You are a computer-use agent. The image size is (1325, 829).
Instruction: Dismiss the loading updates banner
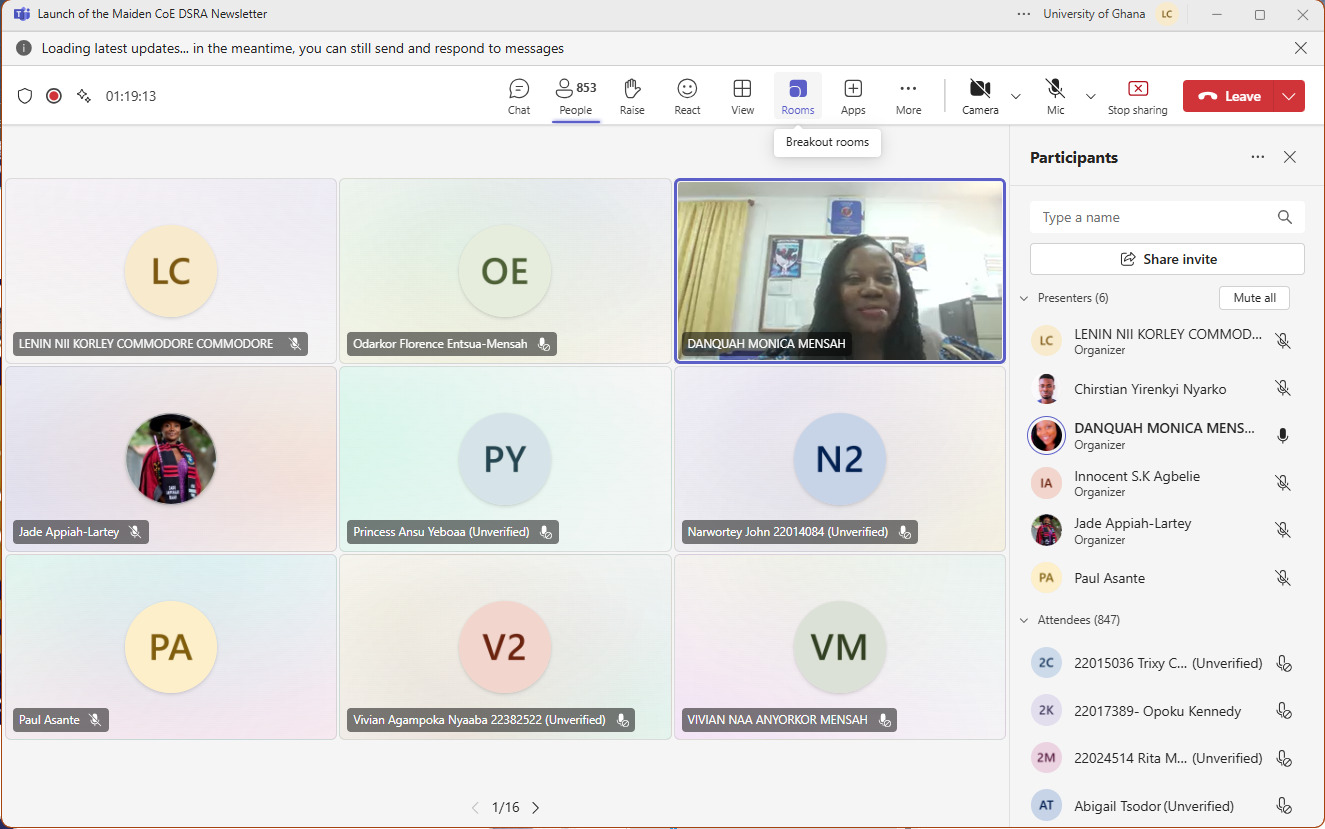[x=1301, y=48]
